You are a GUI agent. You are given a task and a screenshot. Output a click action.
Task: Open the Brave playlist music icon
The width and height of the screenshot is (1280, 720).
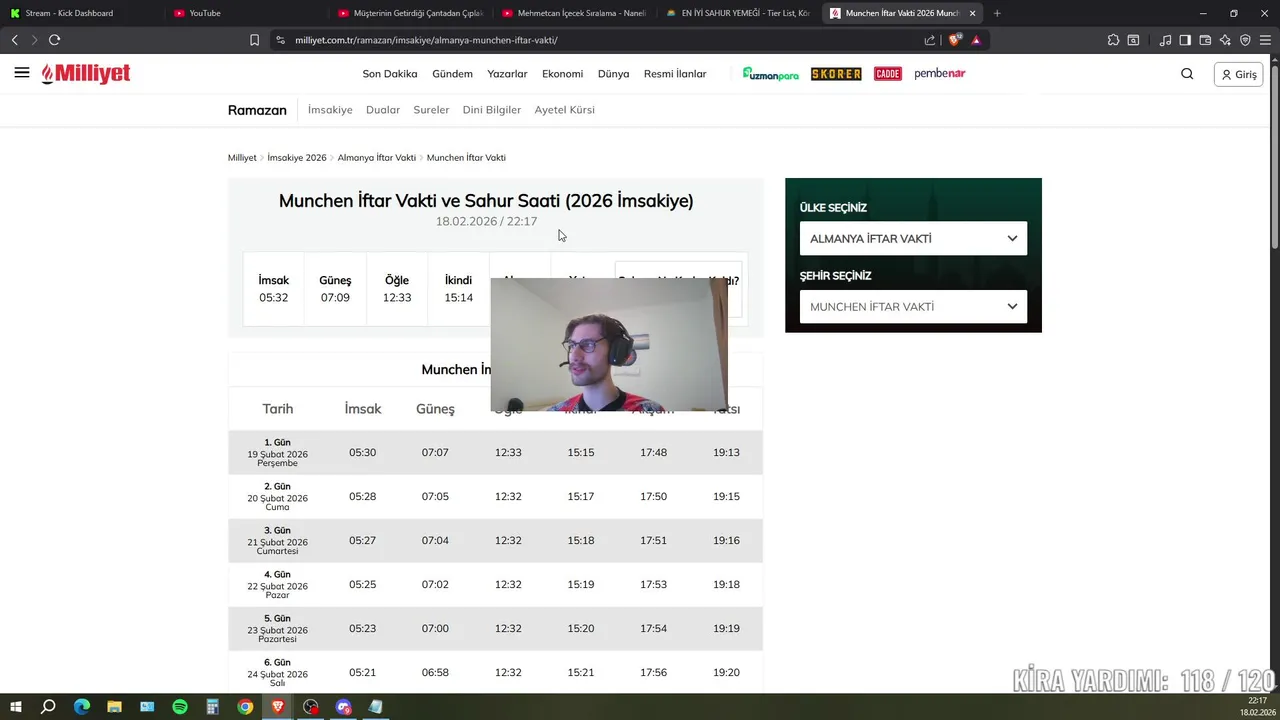pos(1165,40)
